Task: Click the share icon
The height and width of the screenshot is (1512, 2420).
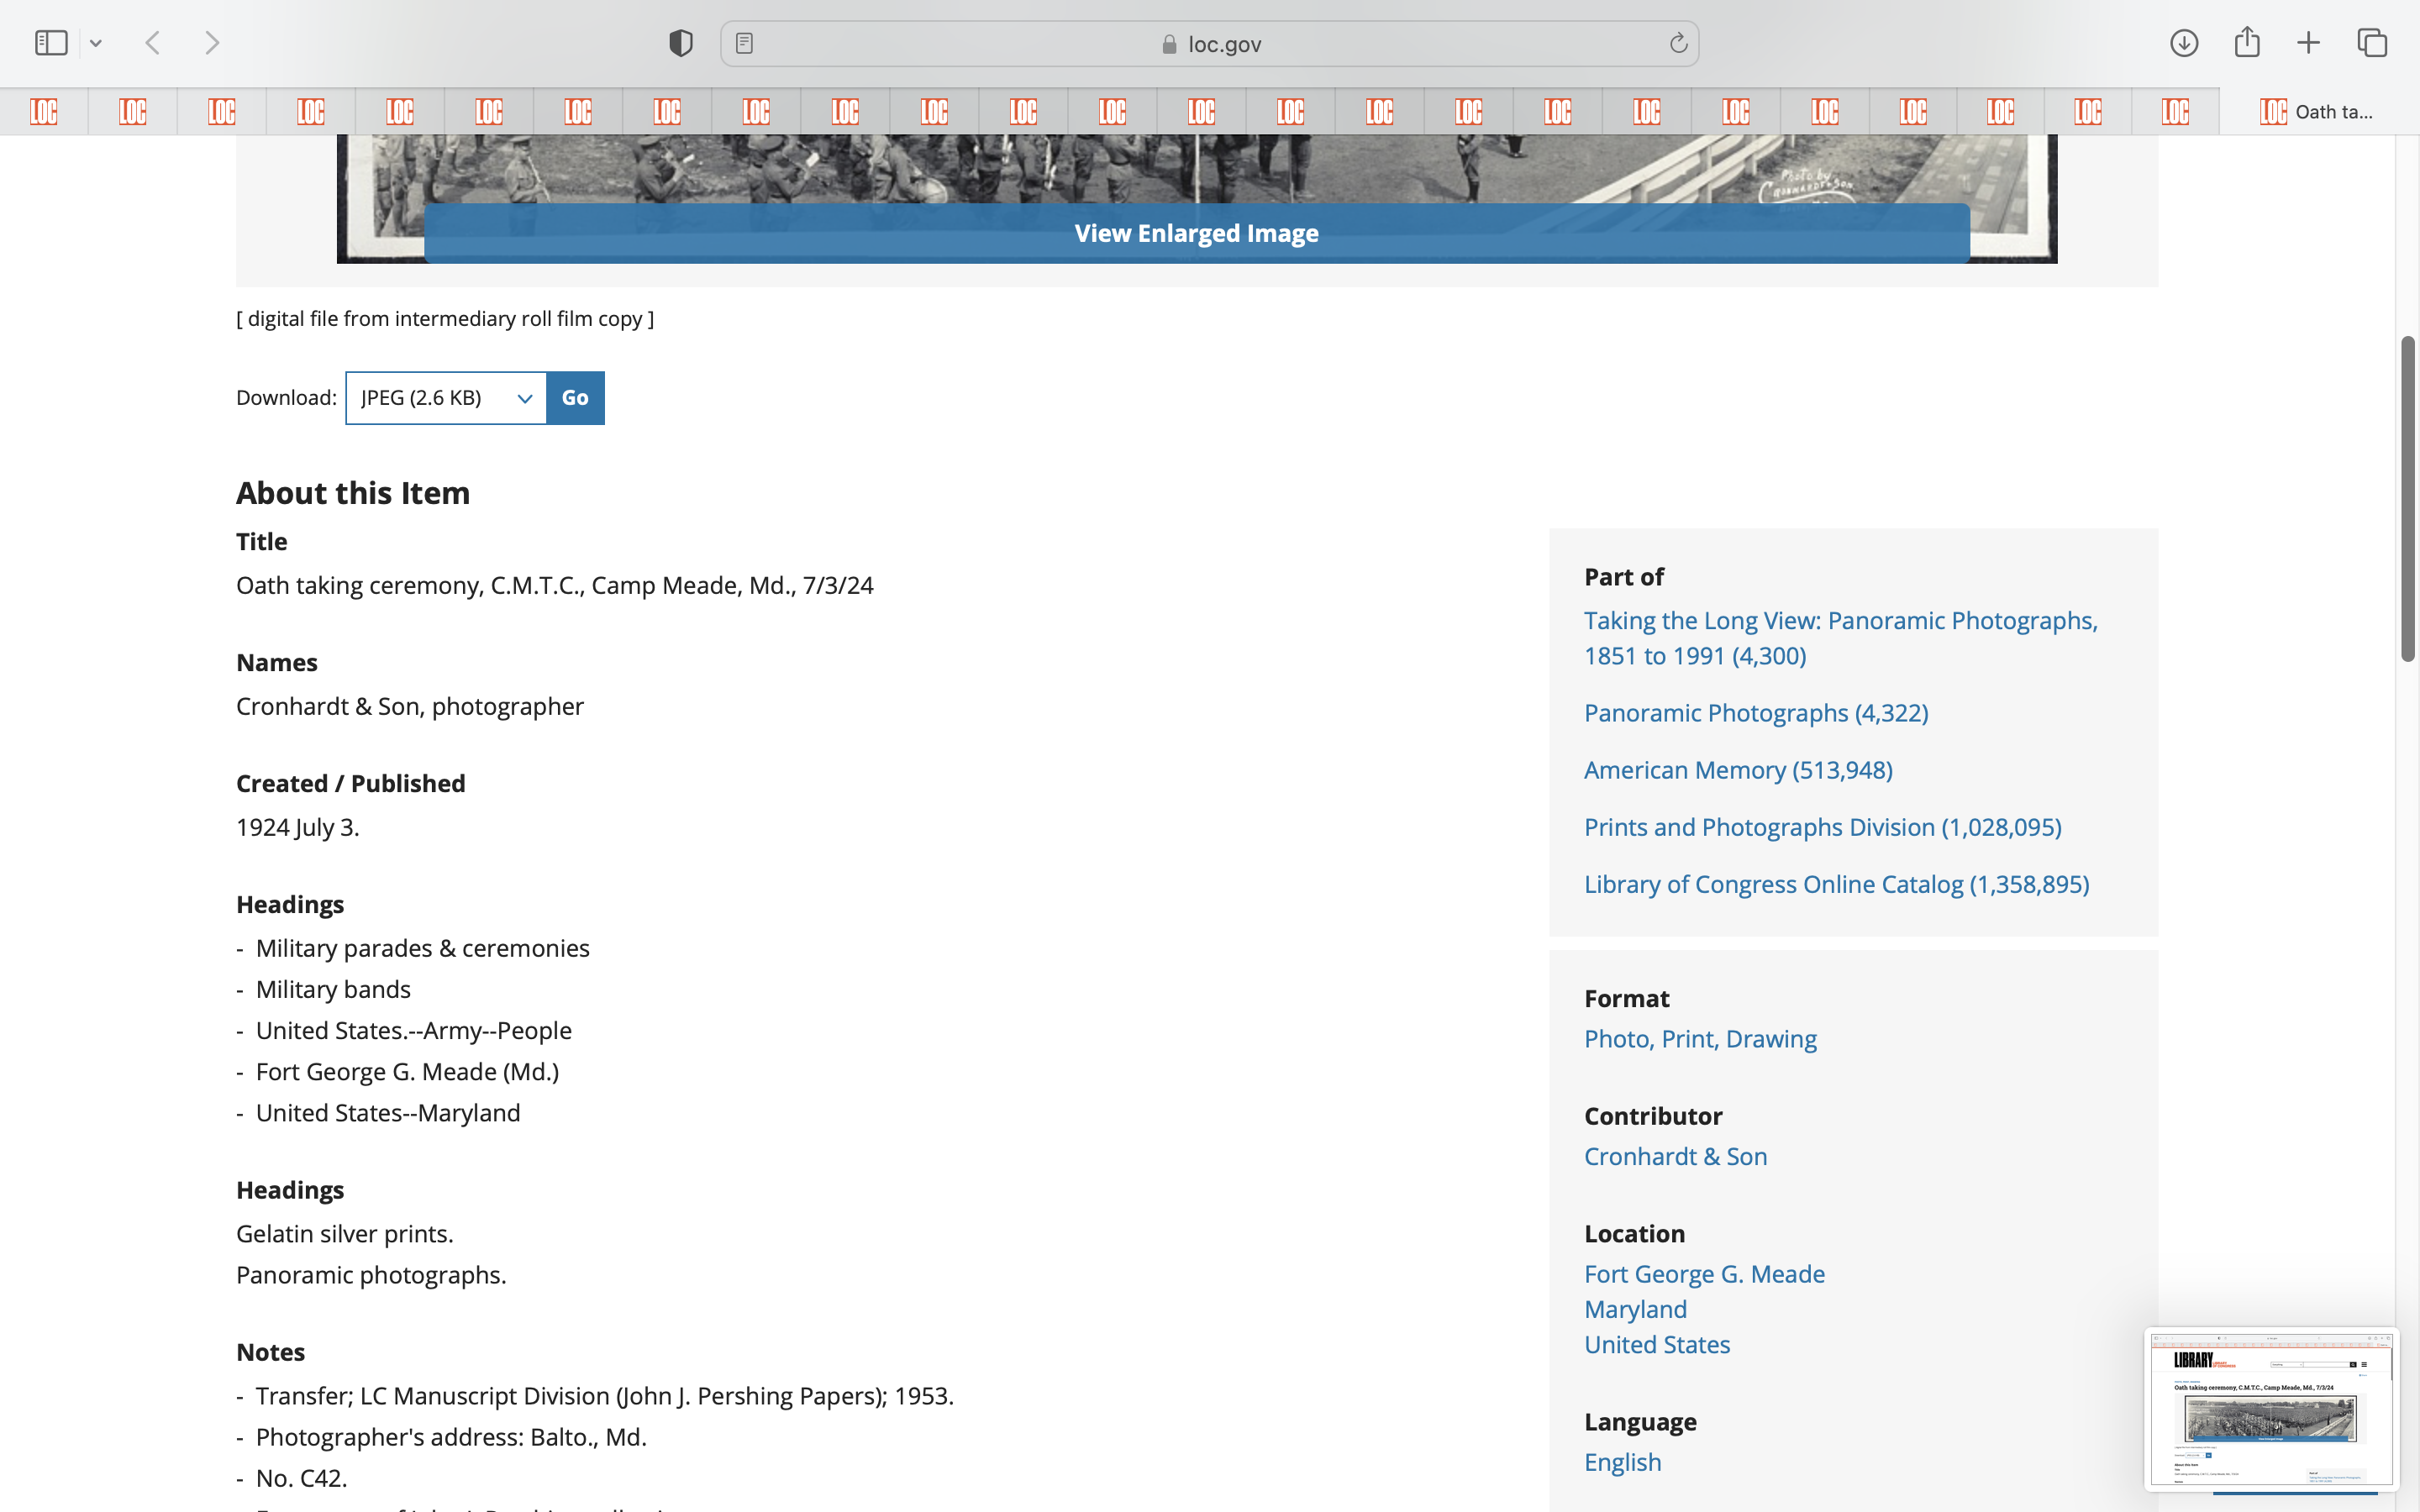Action: (x=2247, y=43)
